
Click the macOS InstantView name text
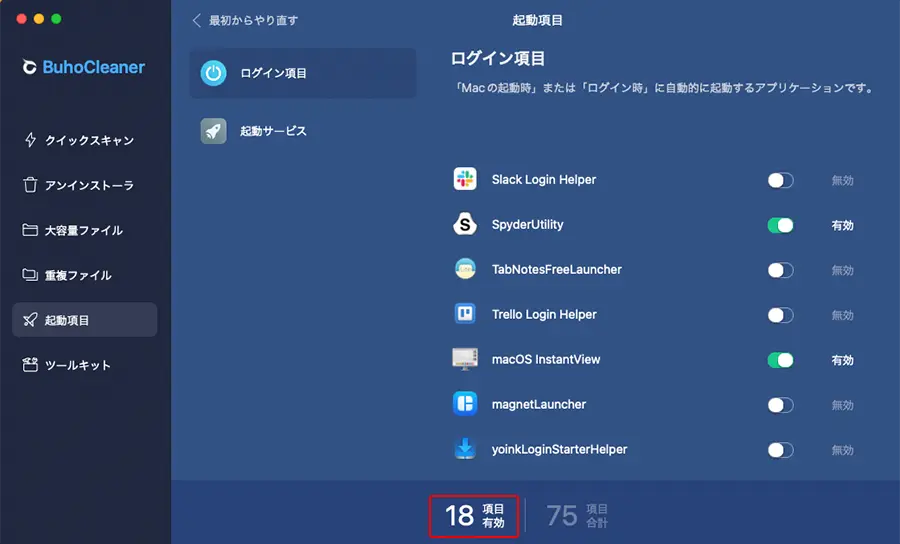tap(546, 359)
